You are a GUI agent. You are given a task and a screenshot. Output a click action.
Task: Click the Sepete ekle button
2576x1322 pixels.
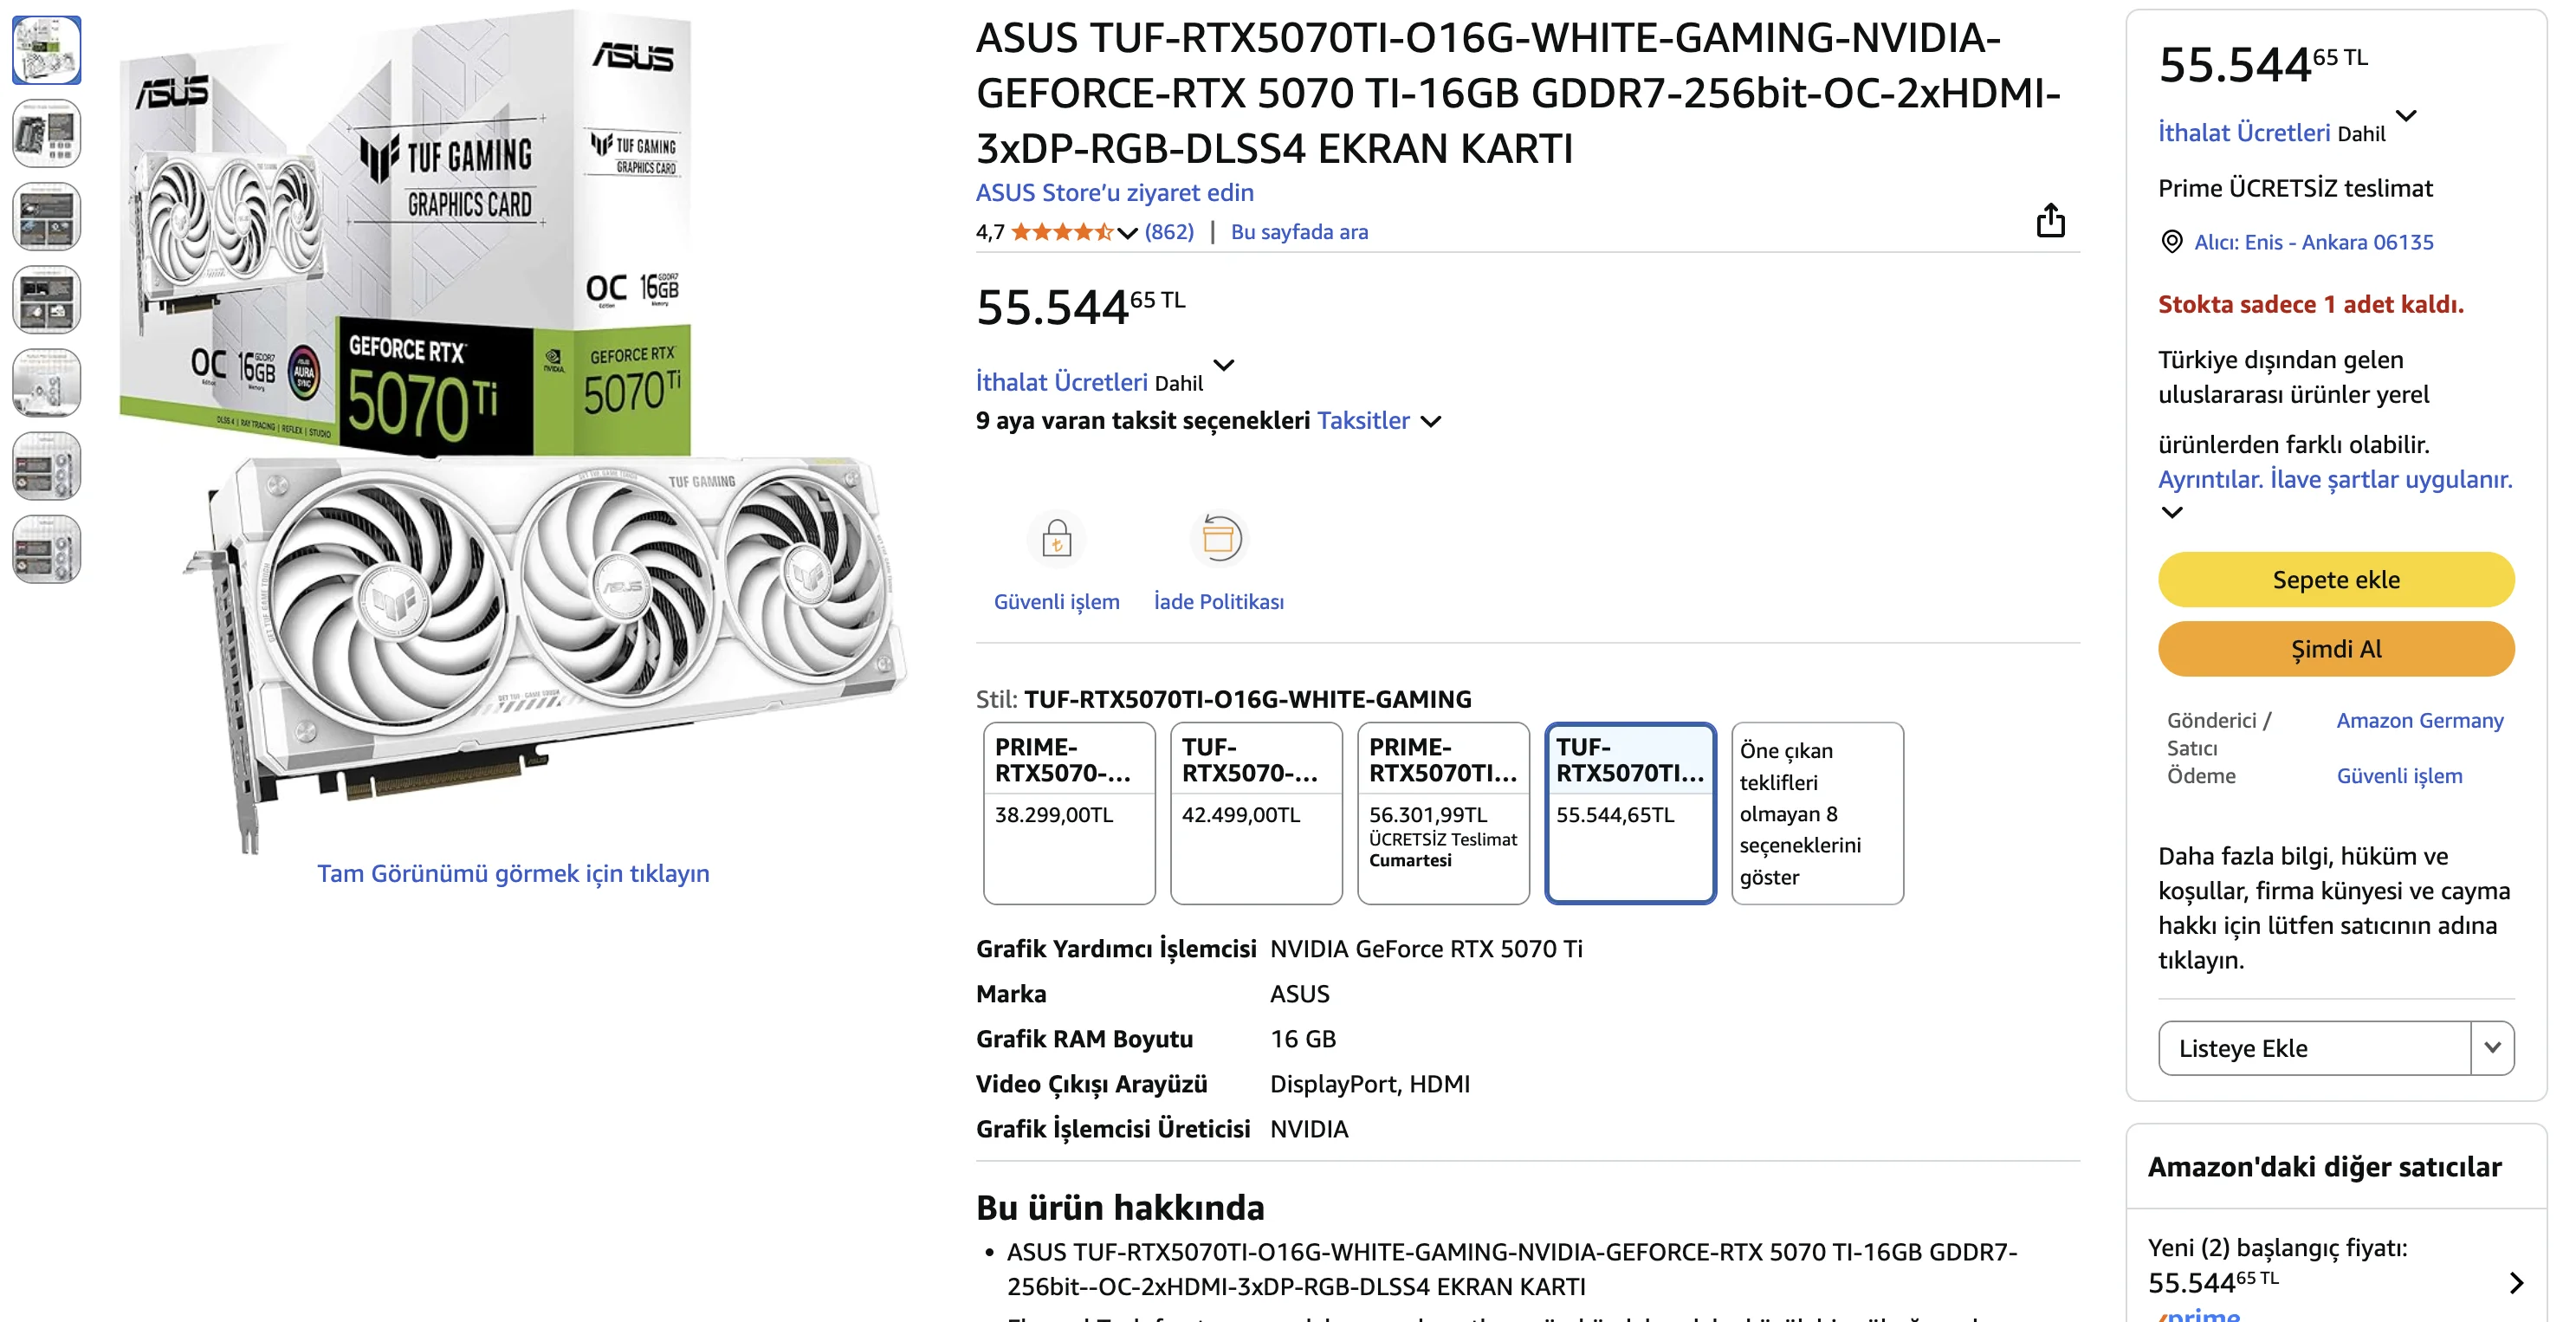[2337, 579]
